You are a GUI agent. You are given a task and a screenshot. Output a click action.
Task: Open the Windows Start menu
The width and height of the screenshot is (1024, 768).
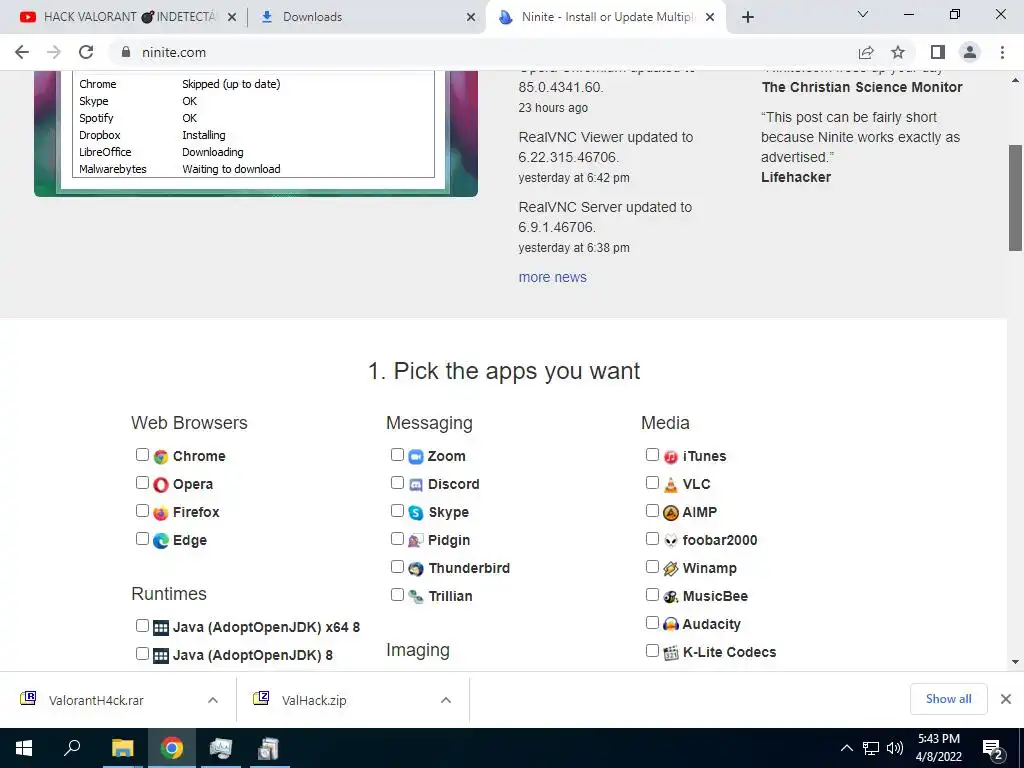pyautogui.click(x=24, y=748)
